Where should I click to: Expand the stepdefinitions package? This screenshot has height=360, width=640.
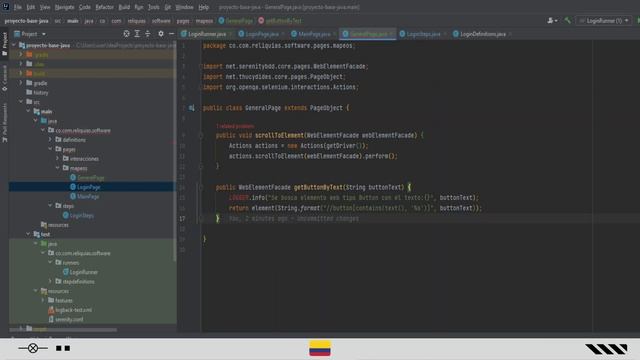pyautogui.click(x=50, y=281)
